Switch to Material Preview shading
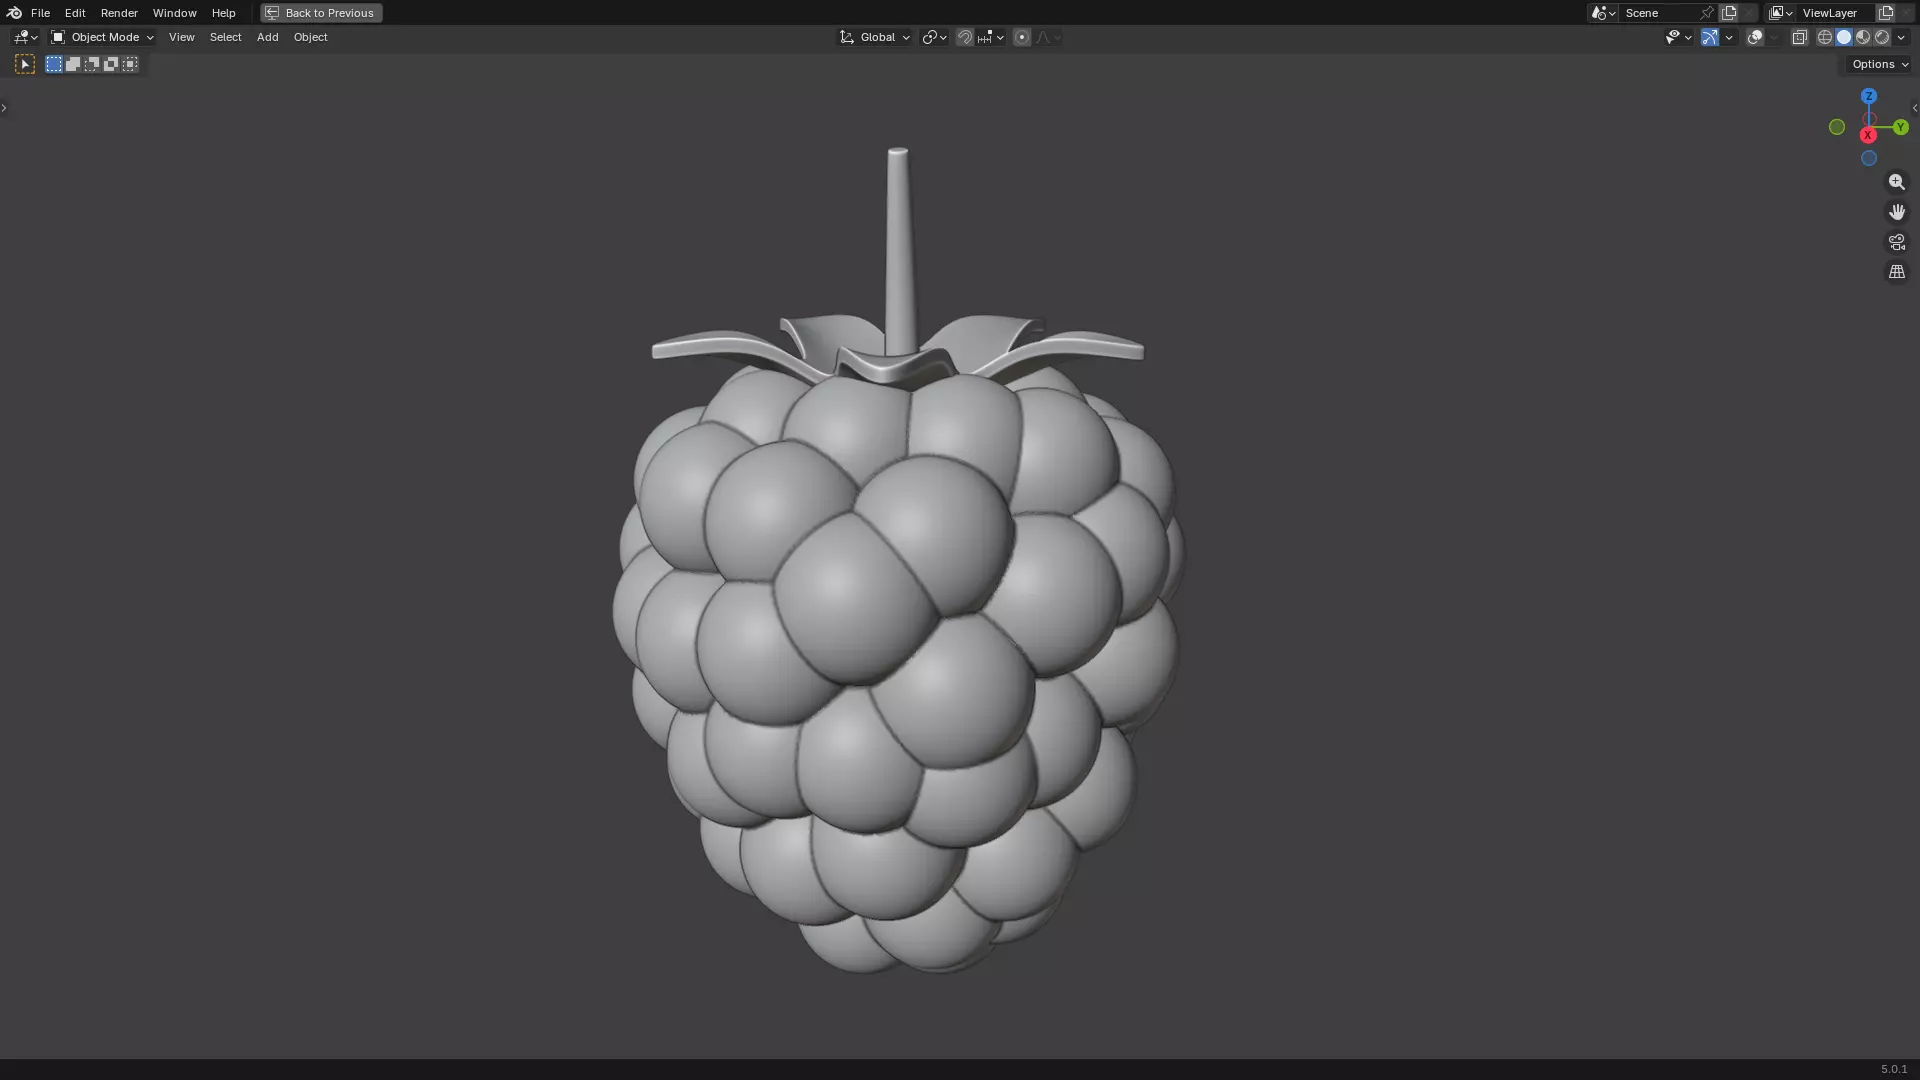 pyautogui.click(x=1863, y=37)
